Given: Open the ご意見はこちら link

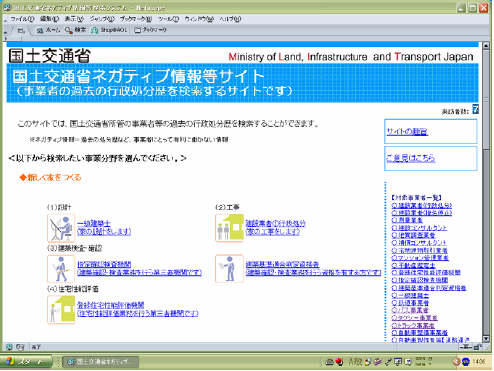Looking at the screenshot, I should 411,158.
